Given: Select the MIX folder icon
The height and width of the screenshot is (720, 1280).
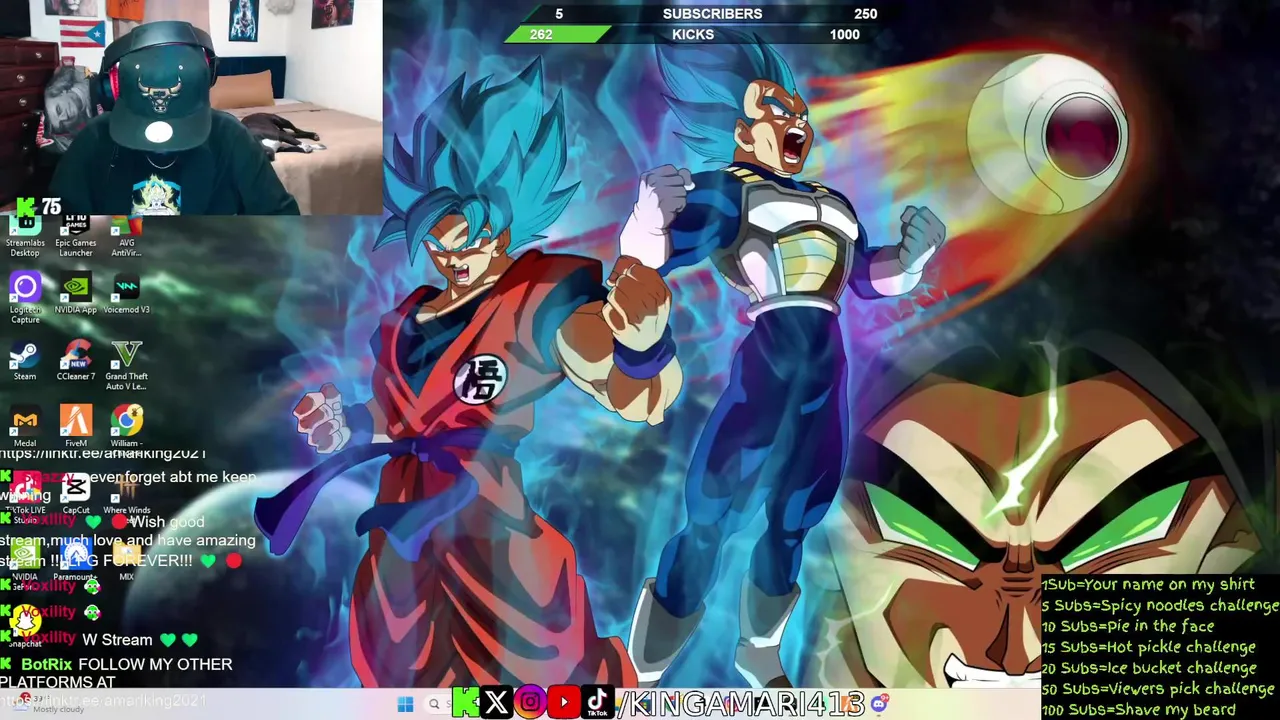Looking at the screenshot, I should tap(127, 562).
